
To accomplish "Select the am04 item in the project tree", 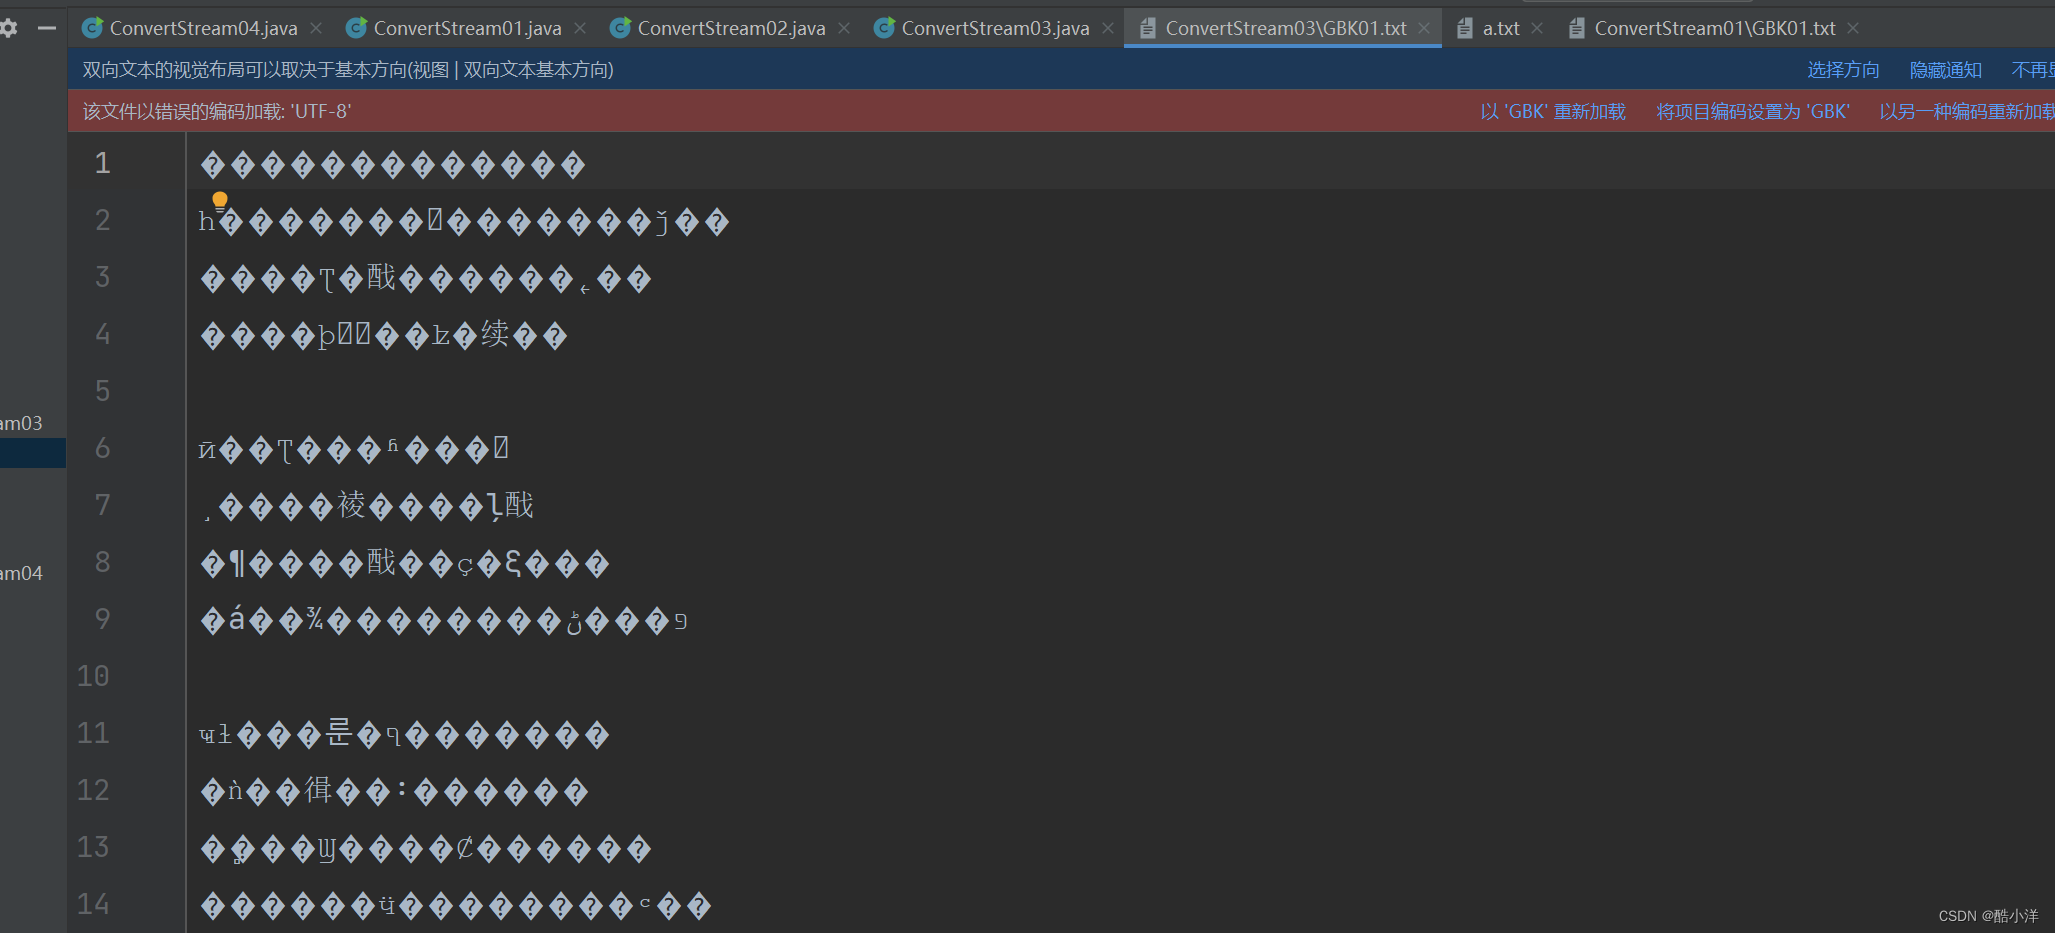I will [x=22, y=573].
